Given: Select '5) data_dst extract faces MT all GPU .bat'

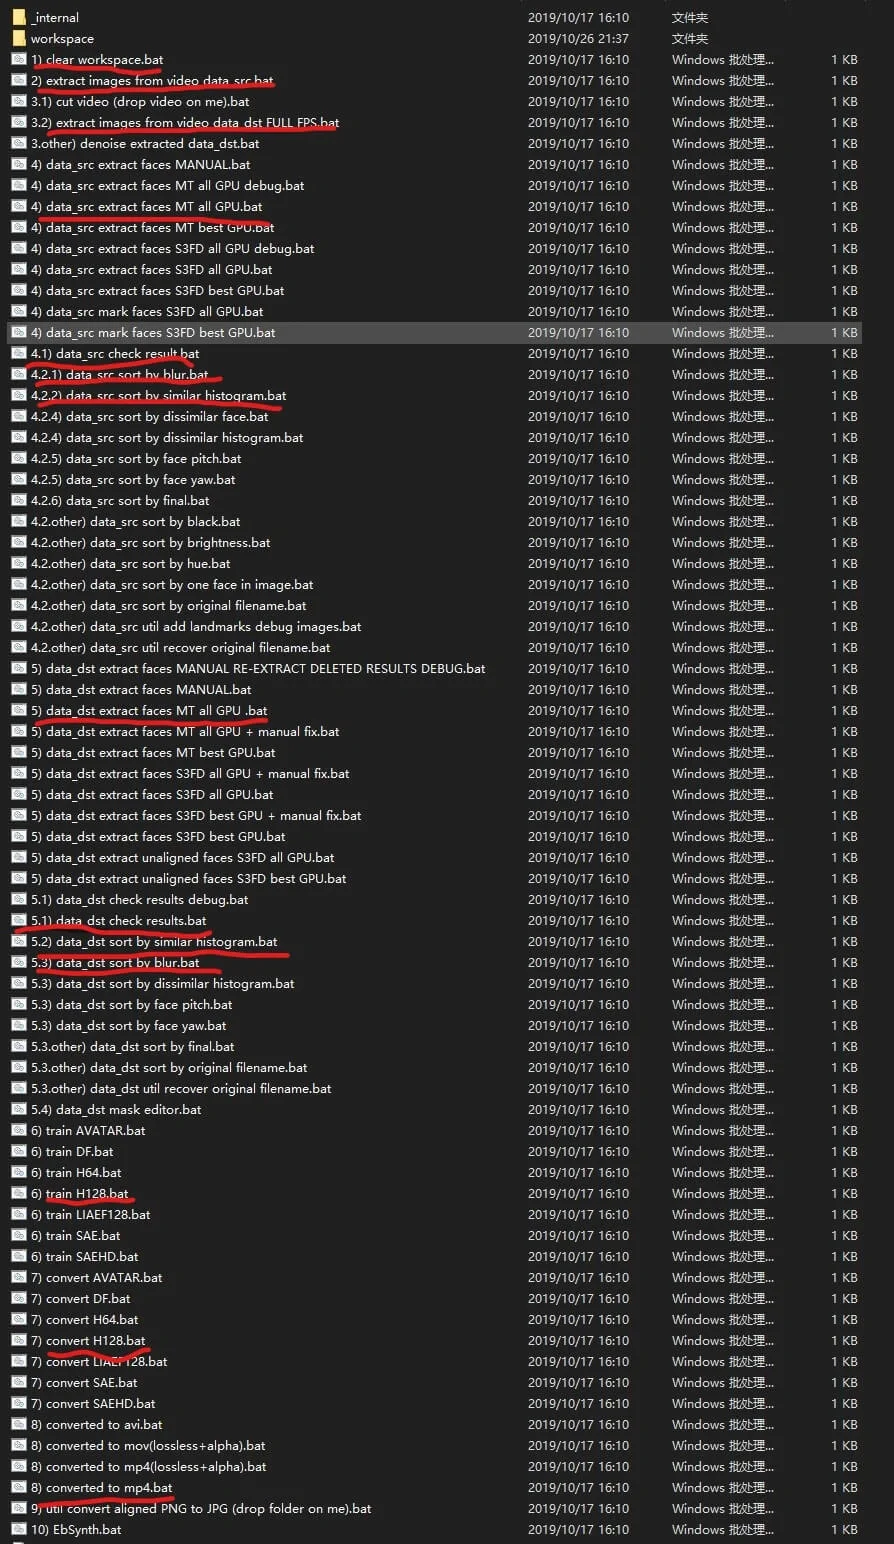Looking at the screenshot, I should 149,711.
